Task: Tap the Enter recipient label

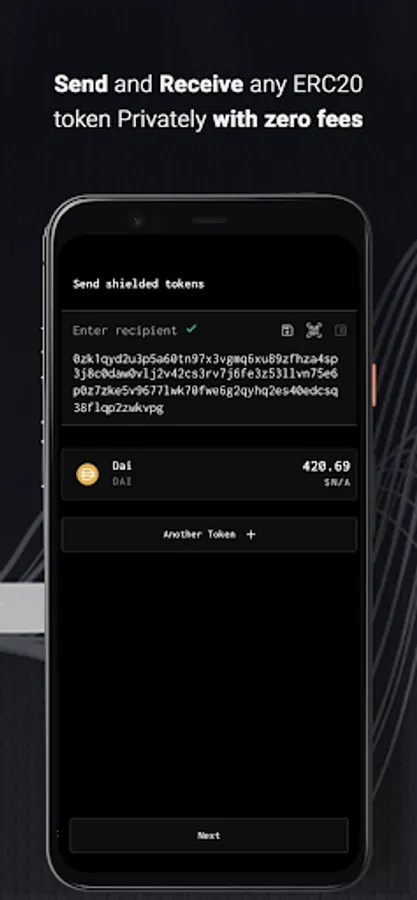Action: coord(125,331)
